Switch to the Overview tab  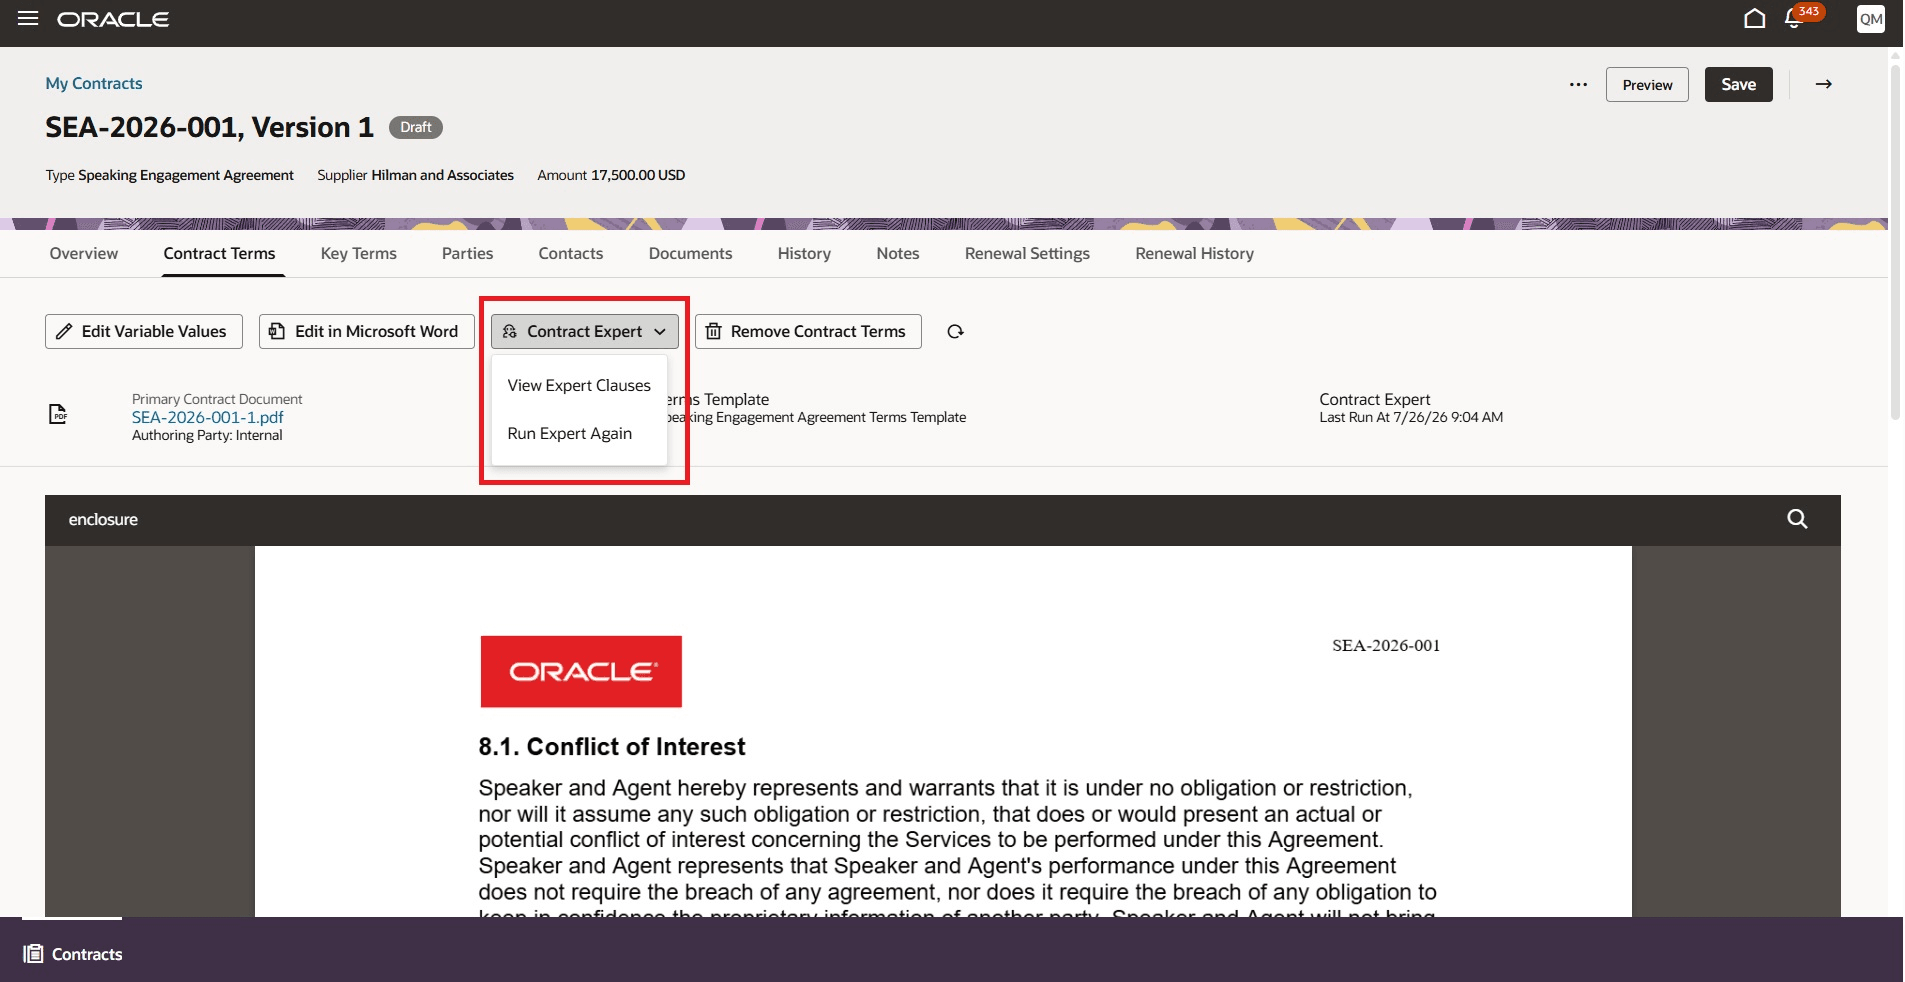tap(84, 254)
